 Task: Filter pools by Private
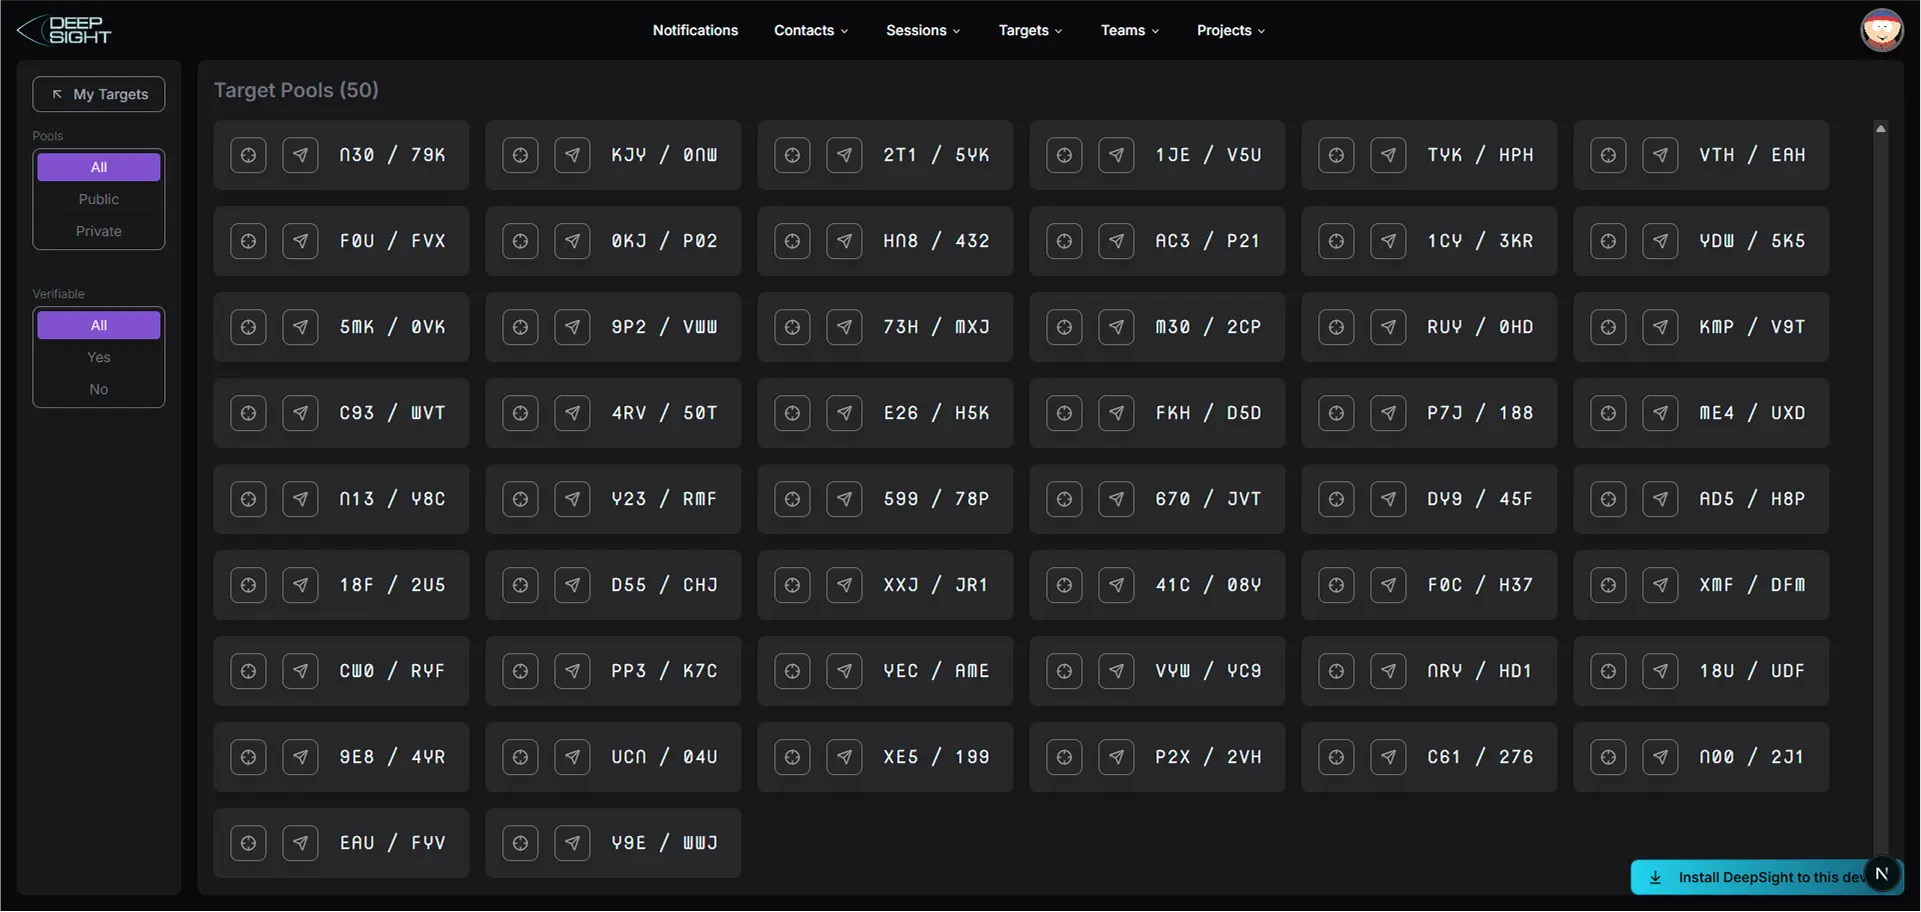pyautogui.click(x=99, y=231)
